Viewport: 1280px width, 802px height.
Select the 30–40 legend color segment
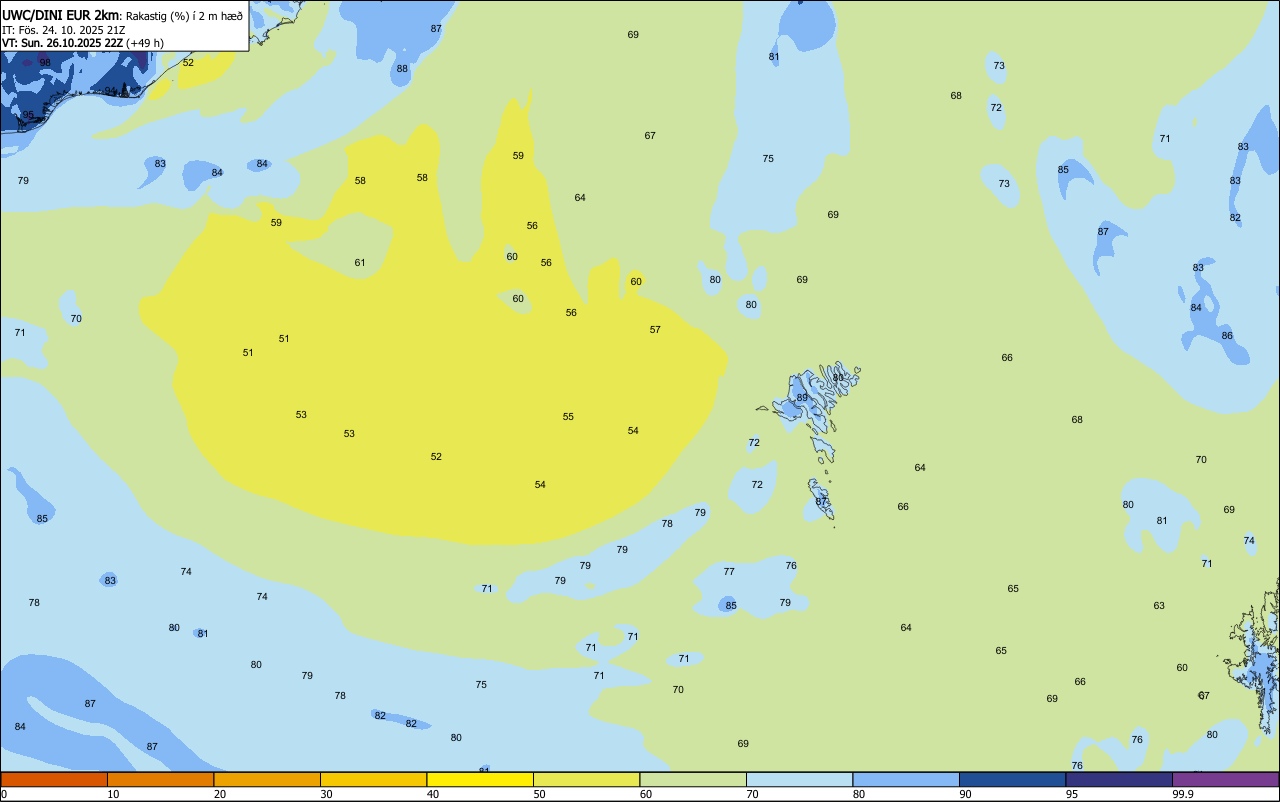tap(373, 779)
